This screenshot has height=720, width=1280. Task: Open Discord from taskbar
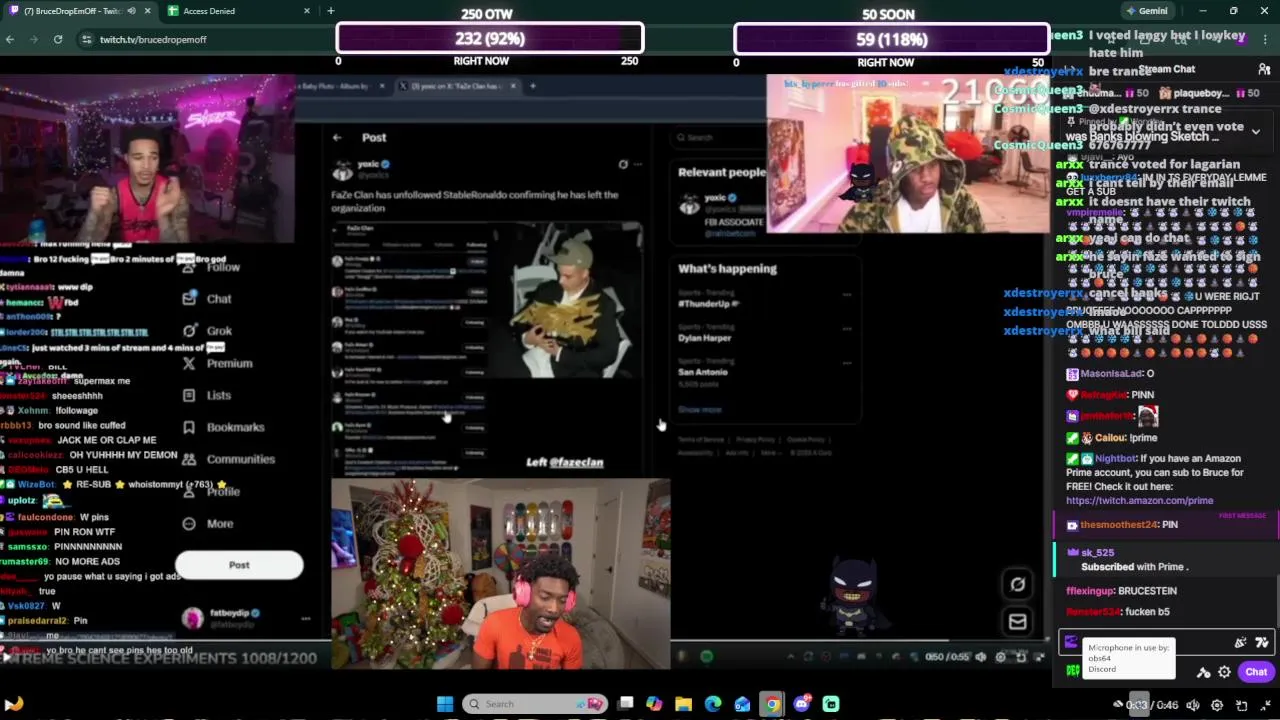pyautogui.click(x=801, y=704)
